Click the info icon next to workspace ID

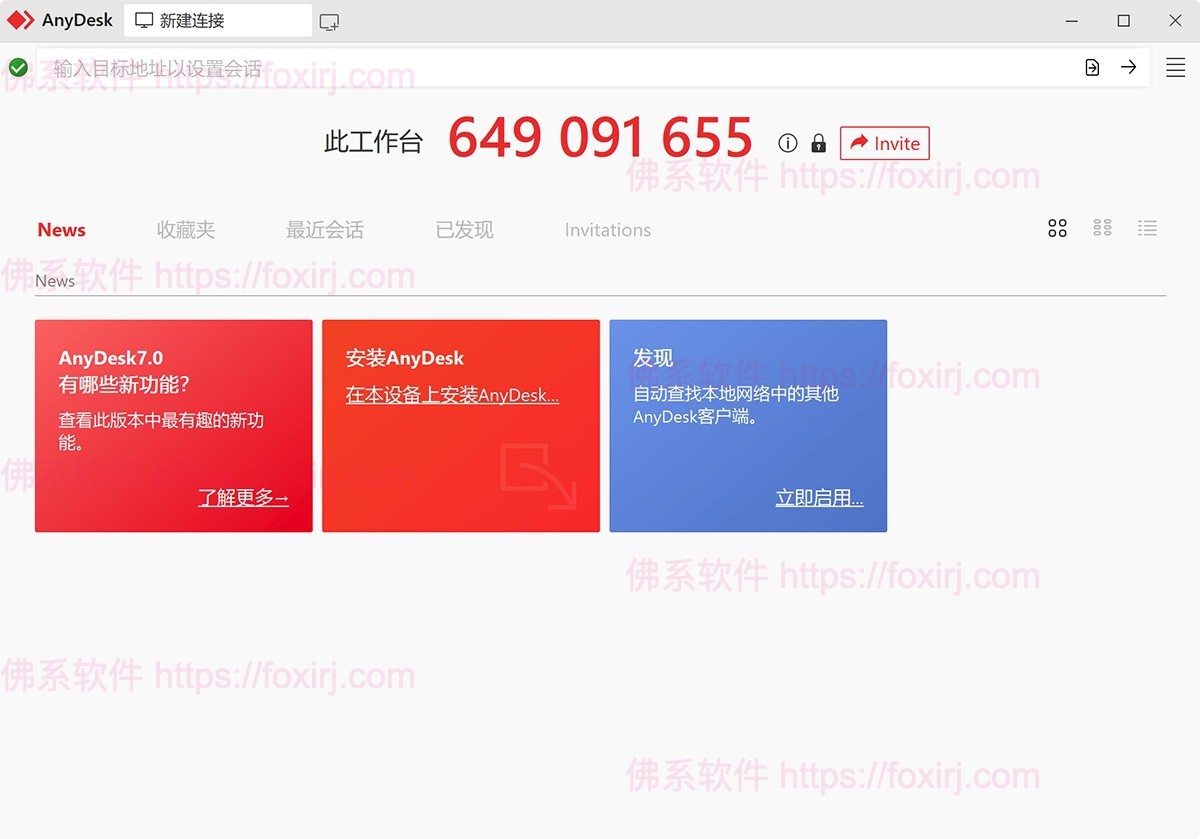tap(788, 143)
